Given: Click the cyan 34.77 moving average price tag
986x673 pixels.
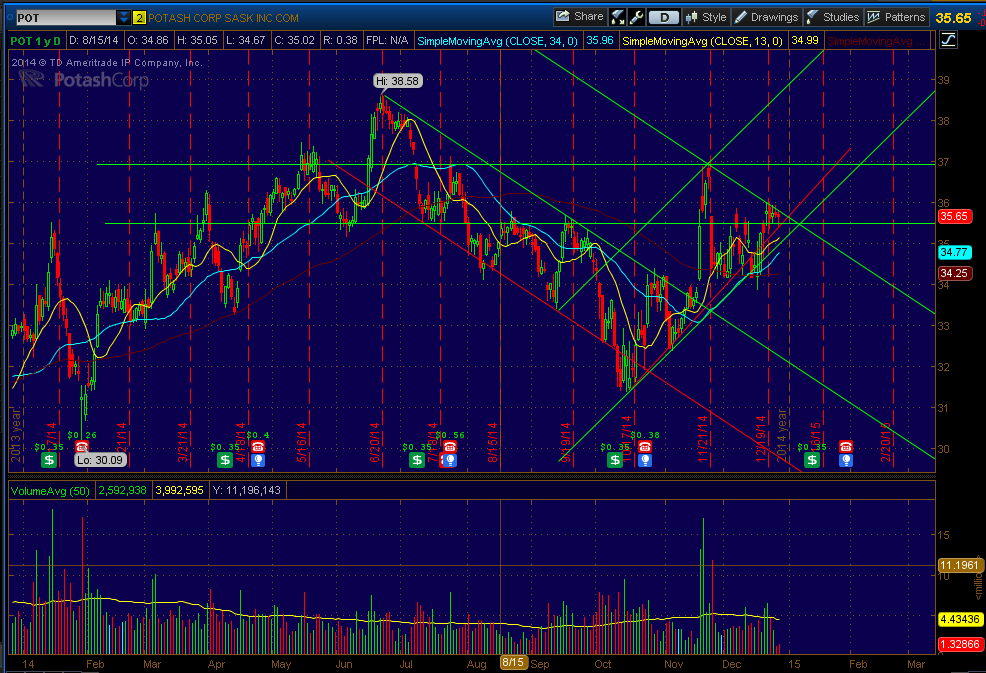Looking at the screenshot, I should pos(954,252).
